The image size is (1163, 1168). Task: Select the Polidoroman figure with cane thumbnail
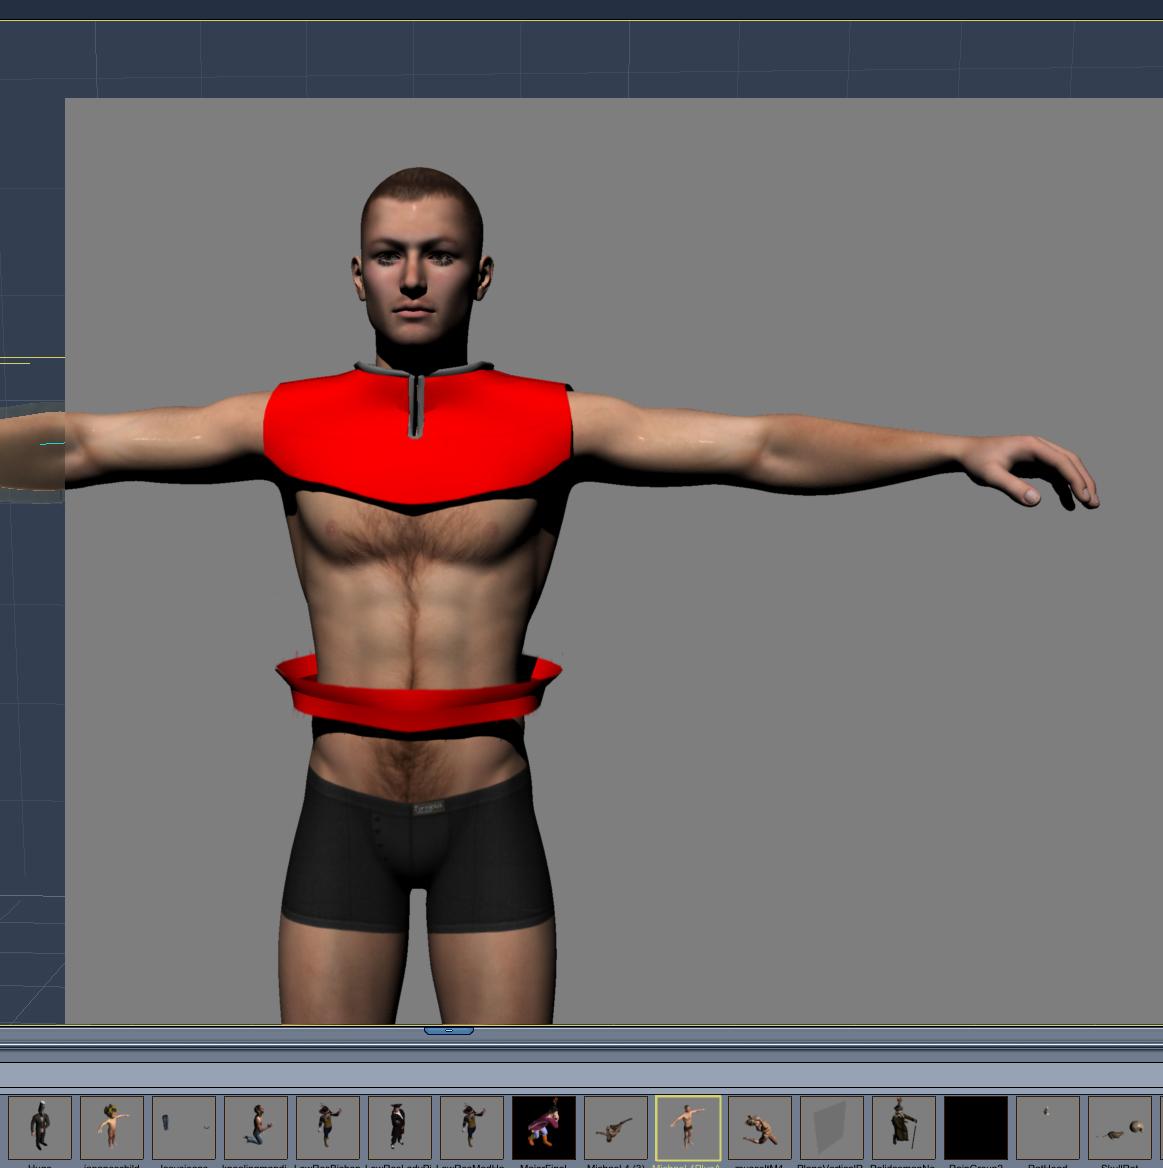click(904, 1127)
